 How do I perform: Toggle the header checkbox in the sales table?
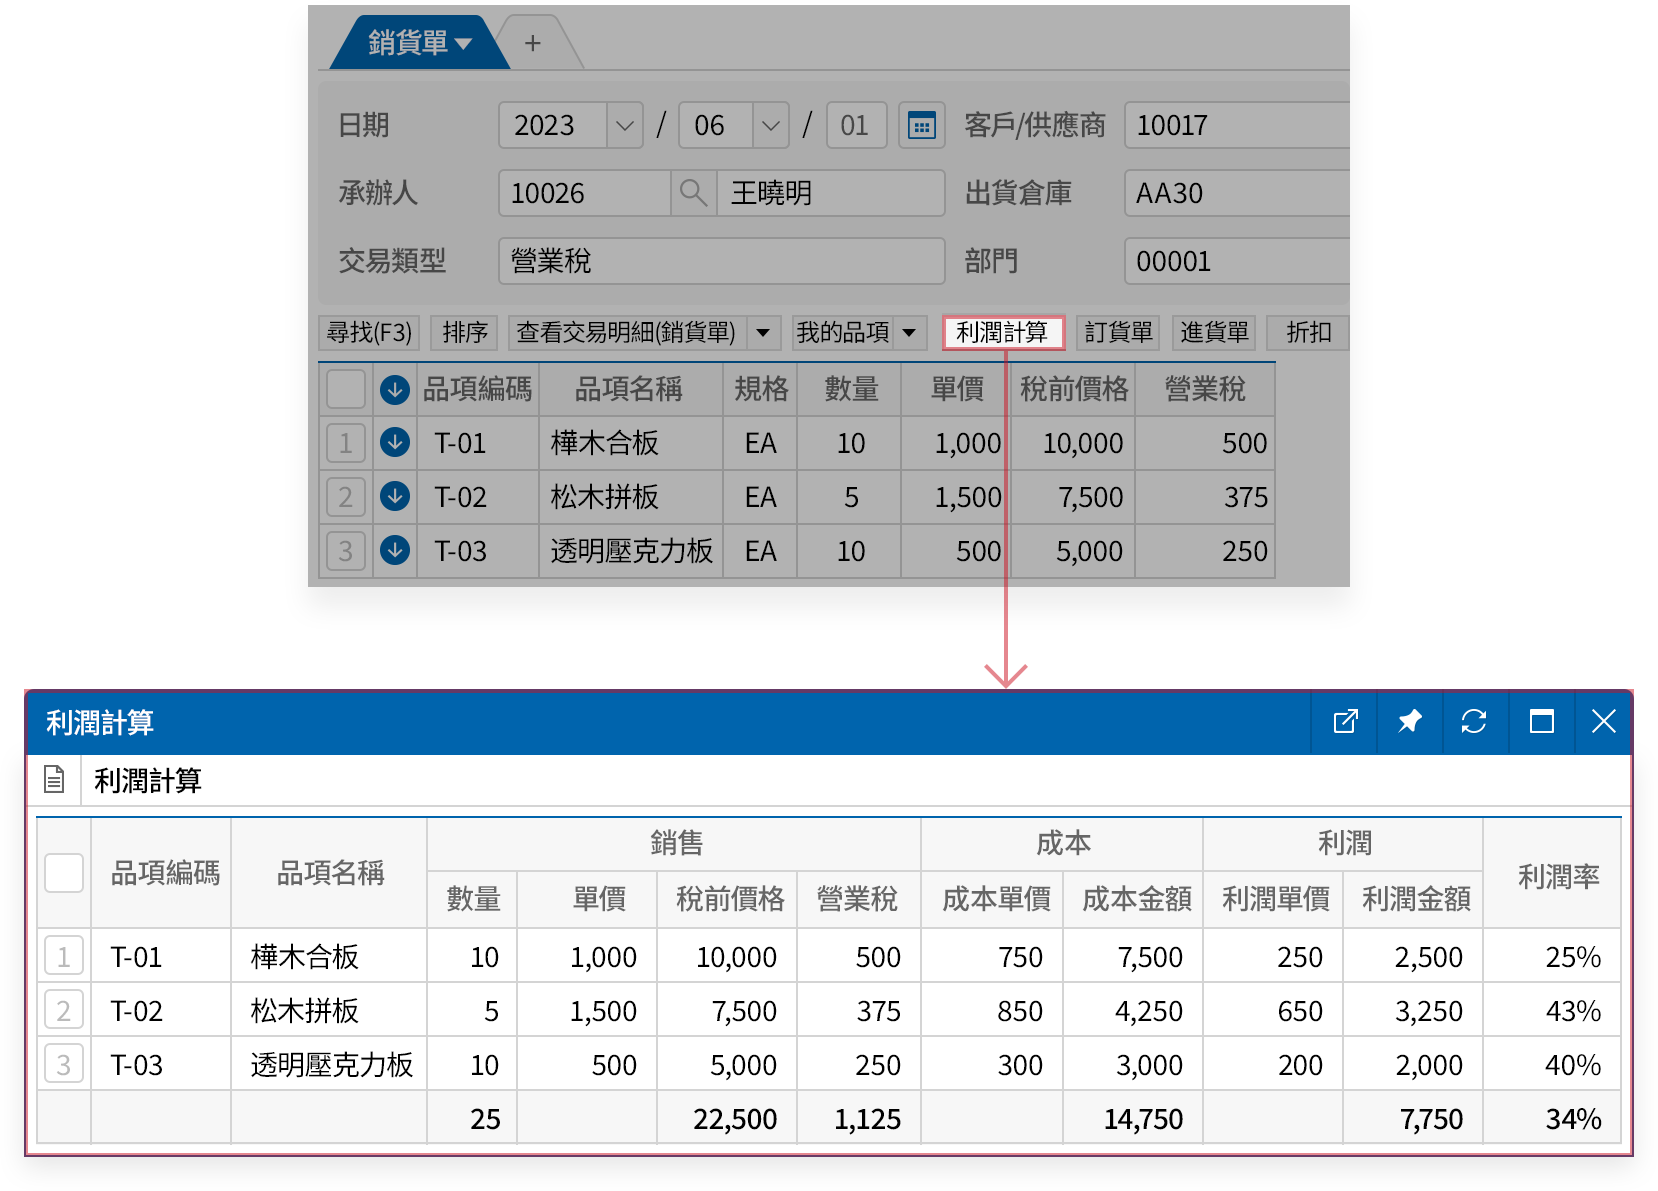(x=345, y=389)
